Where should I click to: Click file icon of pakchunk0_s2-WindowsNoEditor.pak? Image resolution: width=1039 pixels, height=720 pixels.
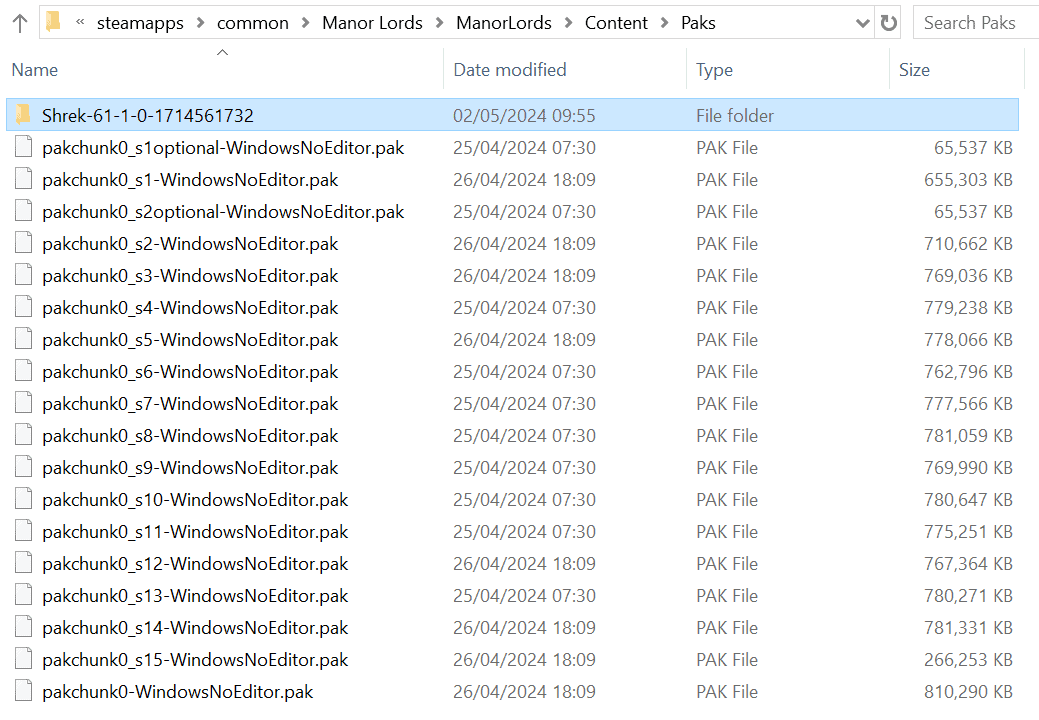coord(24,243)
